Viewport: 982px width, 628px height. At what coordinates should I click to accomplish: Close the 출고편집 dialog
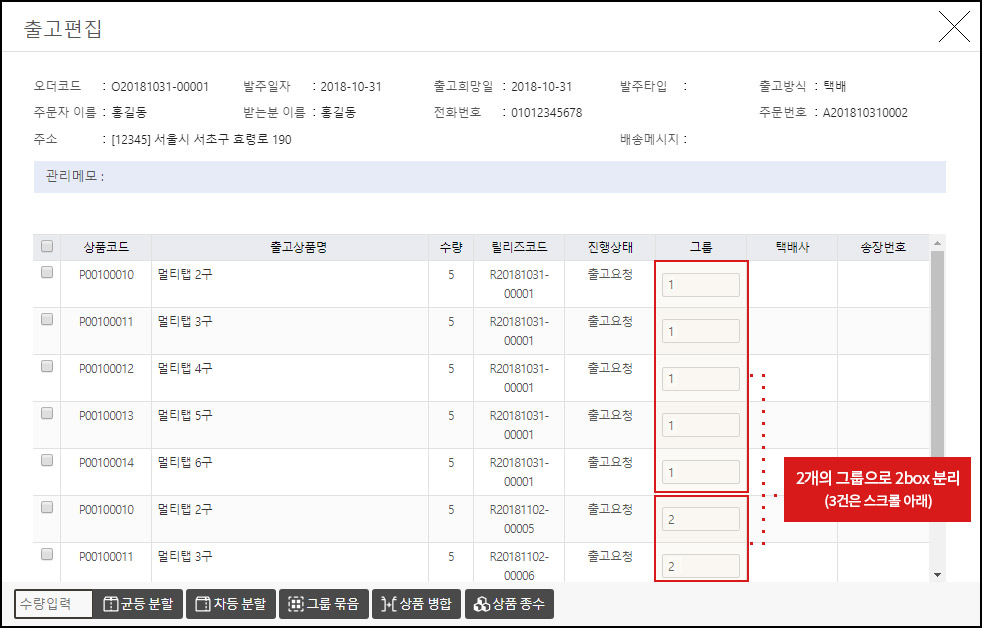tap(953, 28)
